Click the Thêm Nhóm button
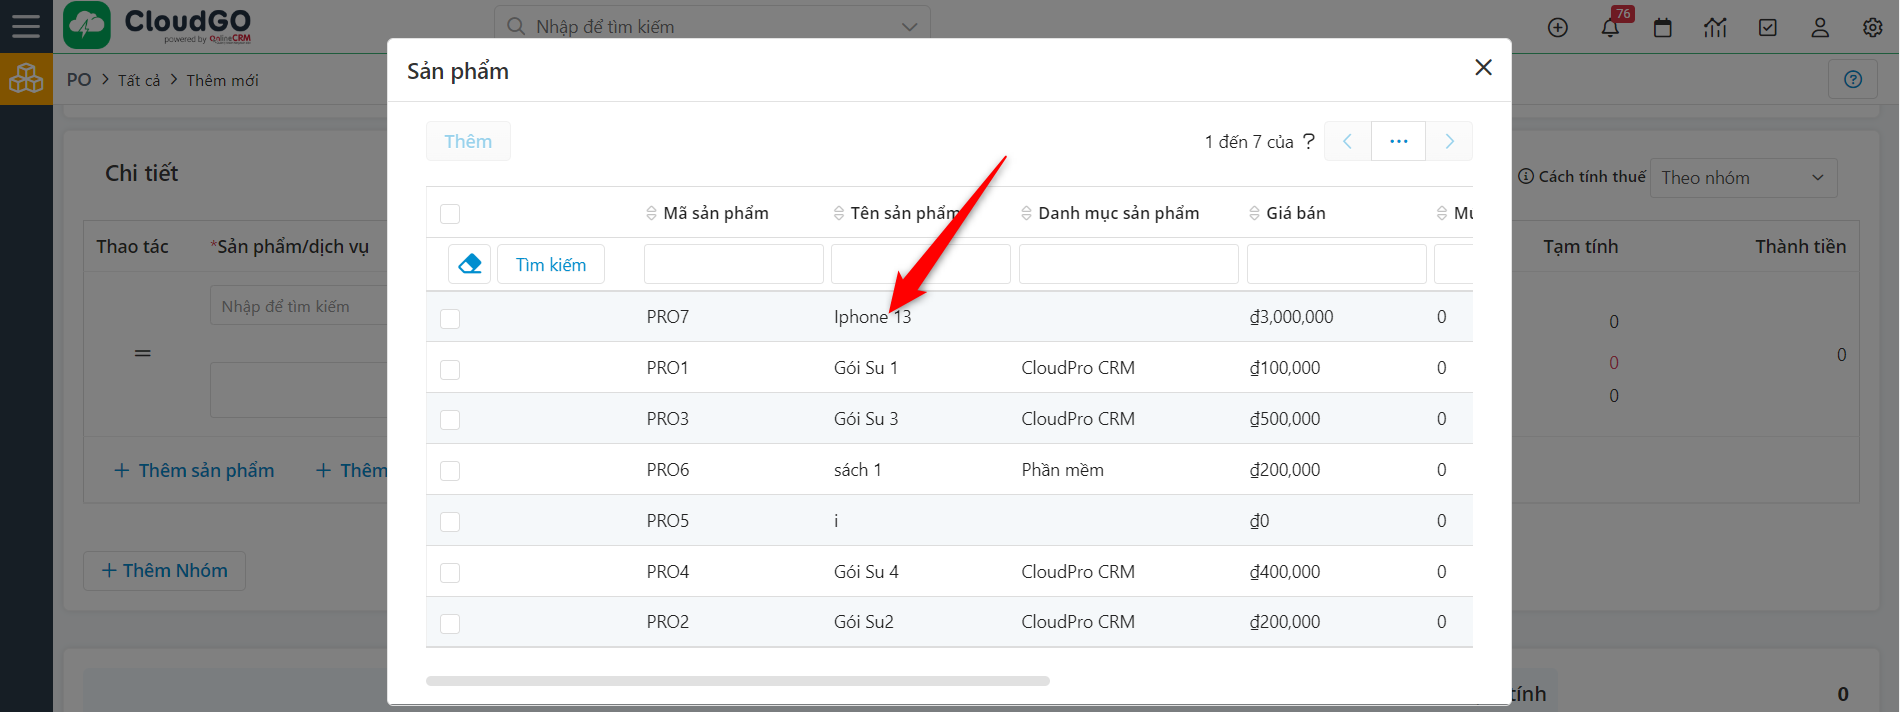 [x=164, y=570]
